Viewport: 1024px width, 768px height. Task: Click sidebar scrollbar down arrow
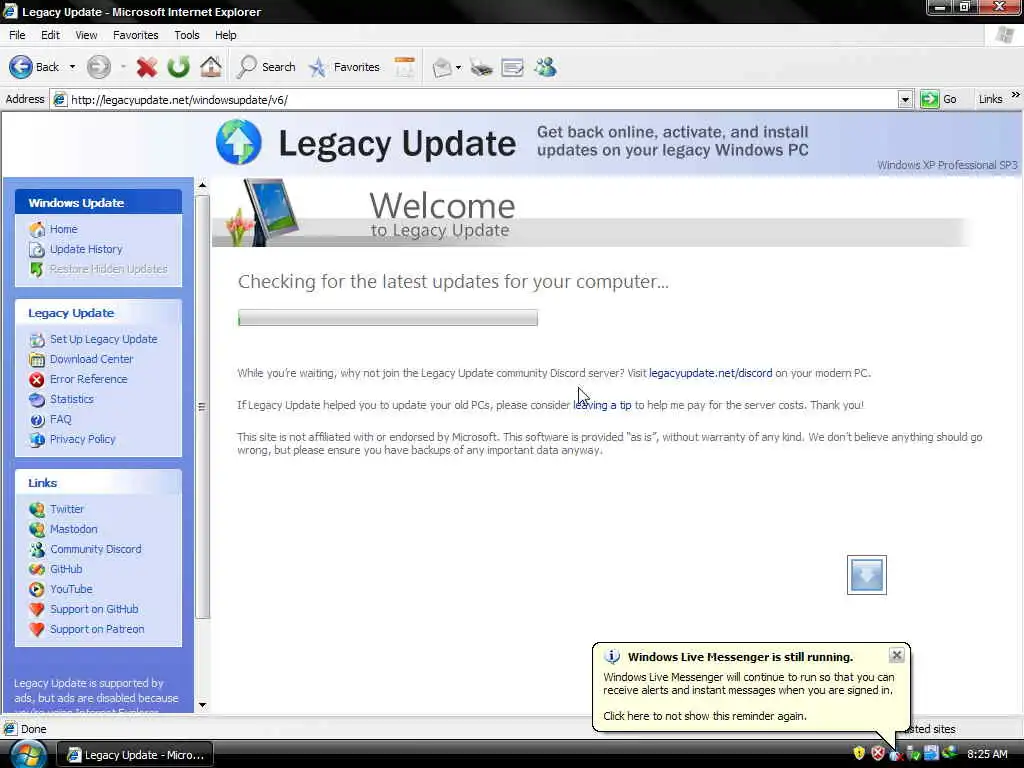tap(202, 705)
